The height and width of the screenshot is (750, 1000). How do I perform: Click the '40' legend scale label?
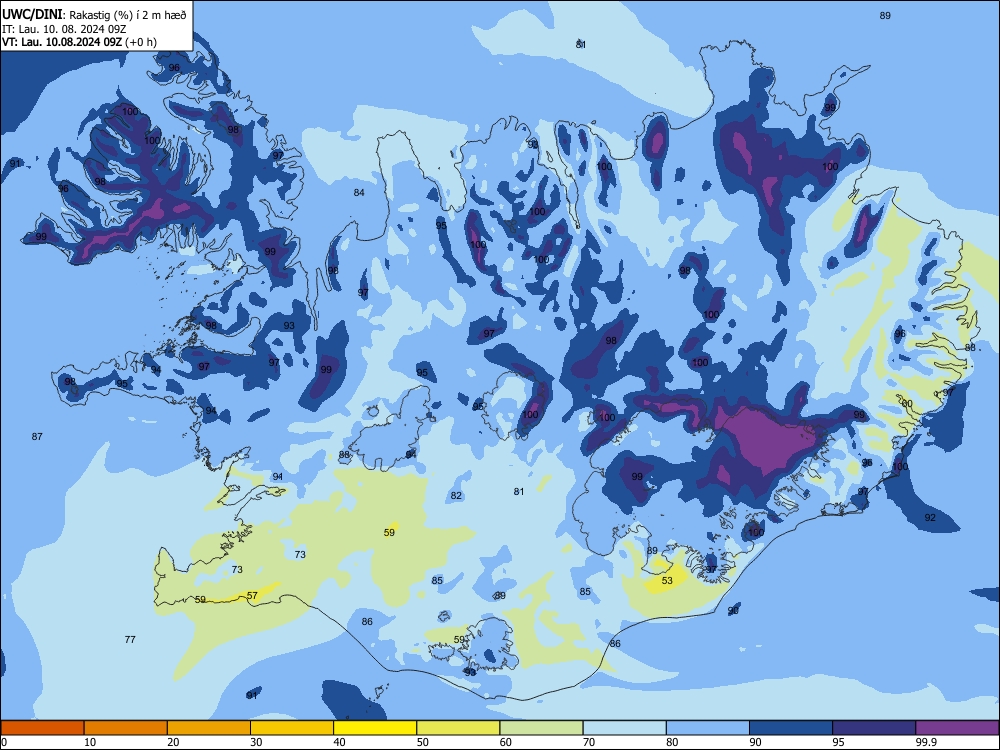pyautogui.click(x=340, y=742)
